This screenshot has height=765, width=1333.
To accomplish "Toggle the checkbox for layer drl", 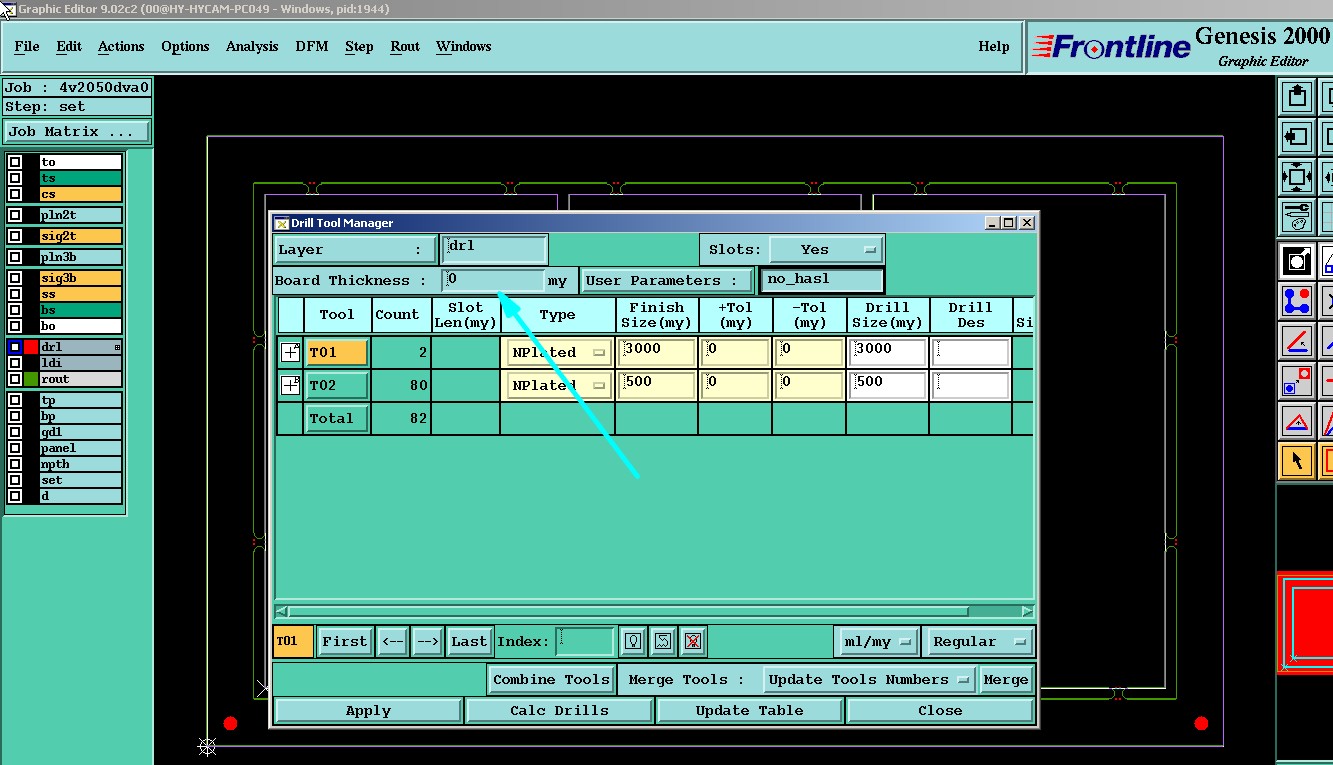I will click(x=15, y=347).
